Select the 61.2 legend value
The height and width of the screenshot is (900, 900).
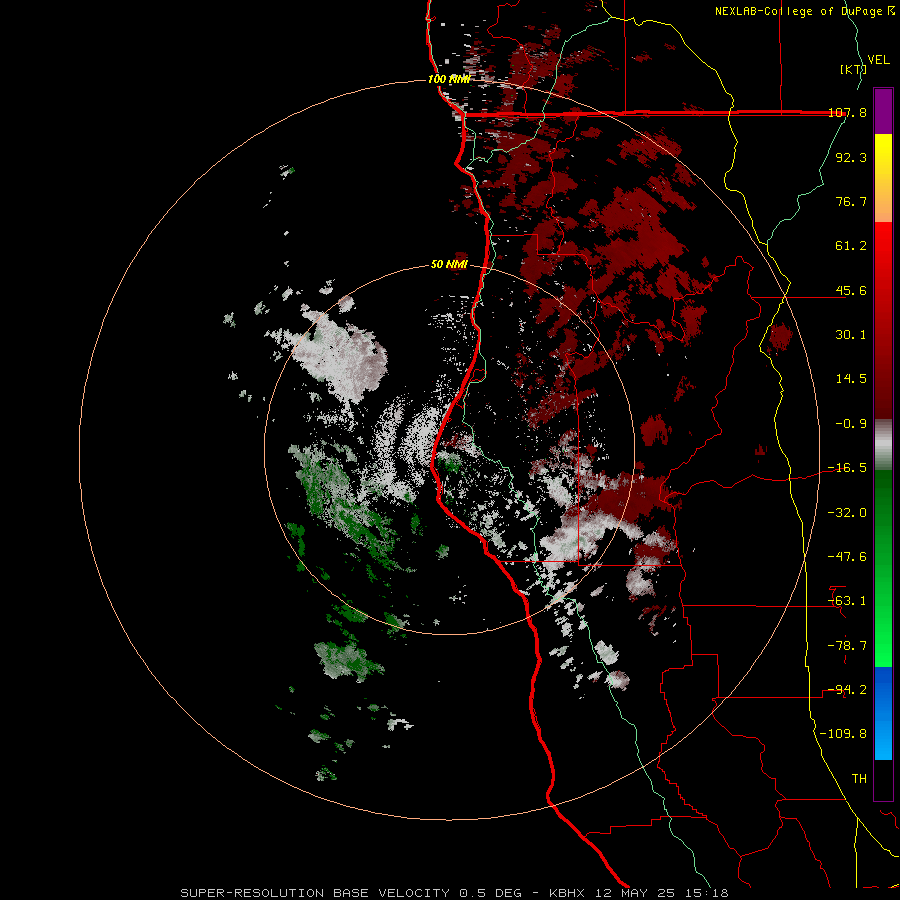851,246
